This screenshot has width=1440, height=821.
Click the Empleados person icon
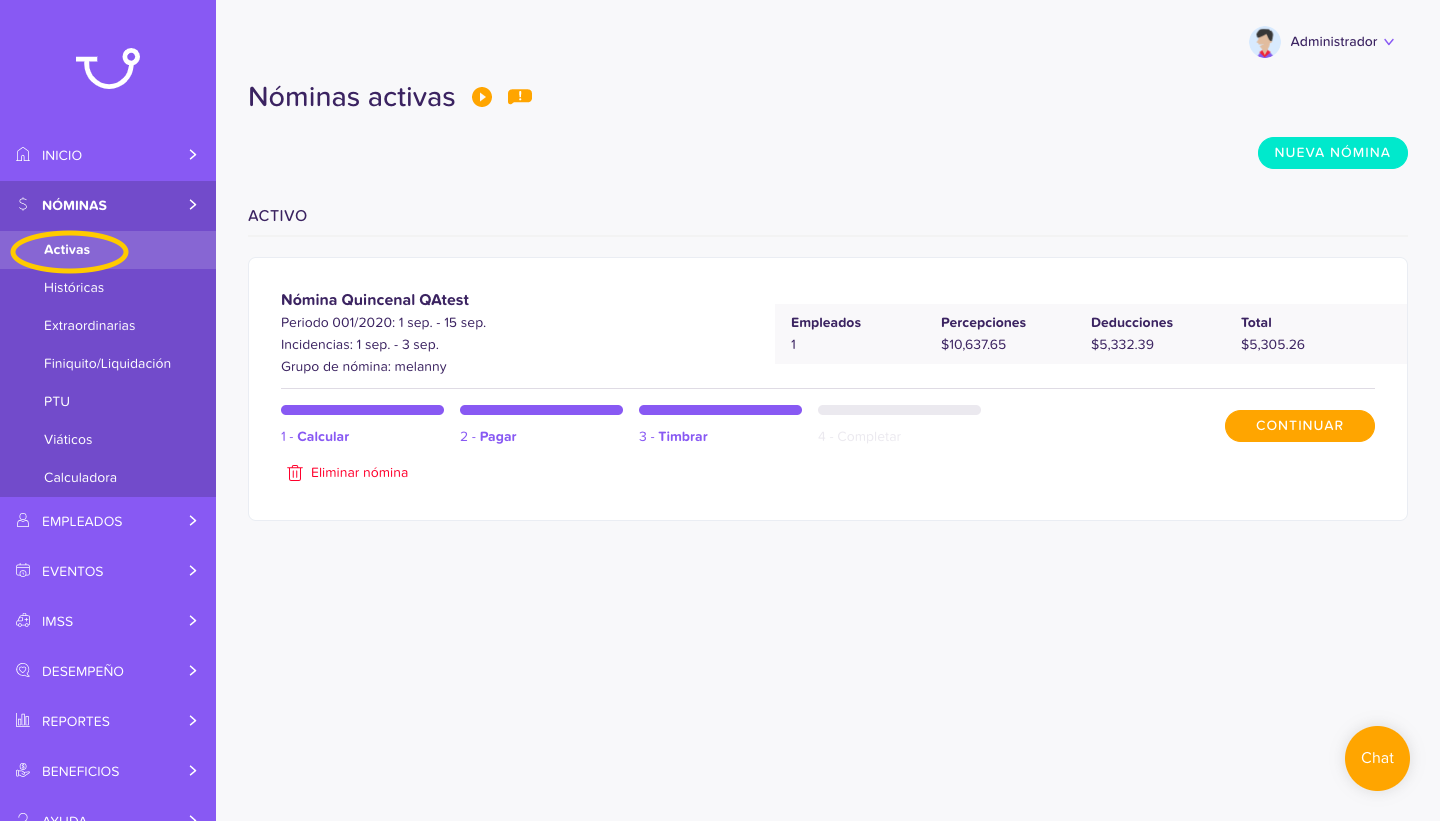point(24,521)
